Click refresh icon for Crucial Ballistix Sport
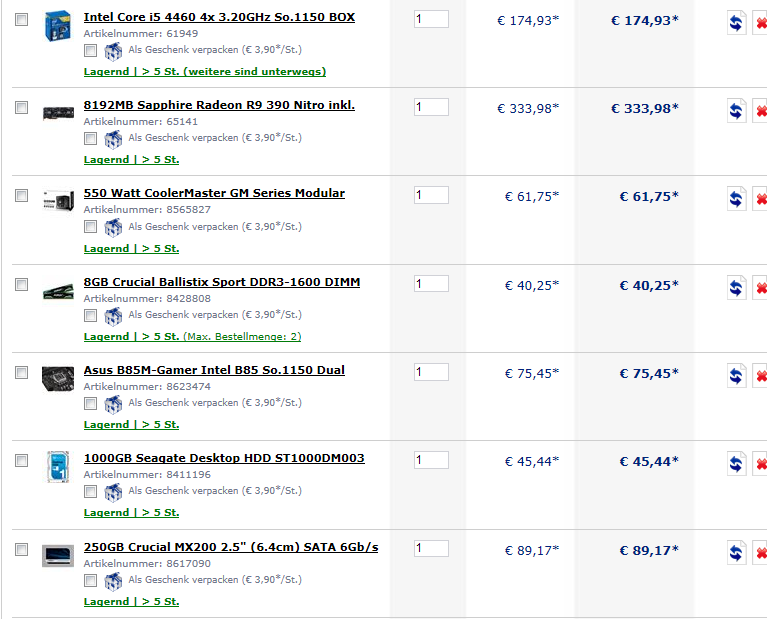The width and height of the screenshot is (767, 619). tap(736, 288)
